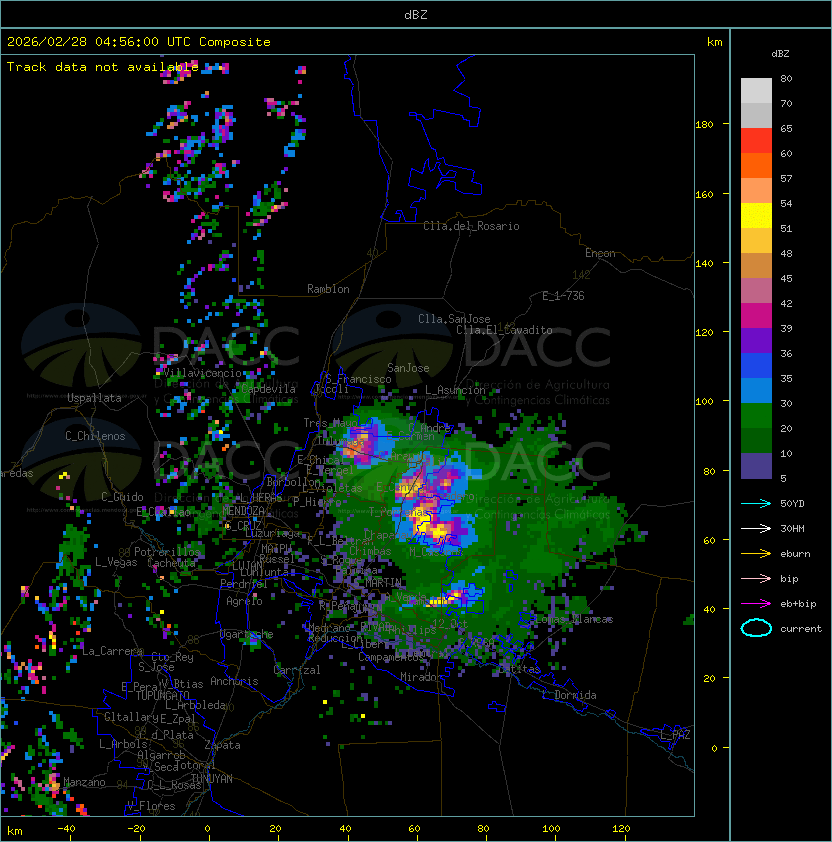Click the Encon place label
Viewport: 832px width, 842px height.
tap(600, 252)
